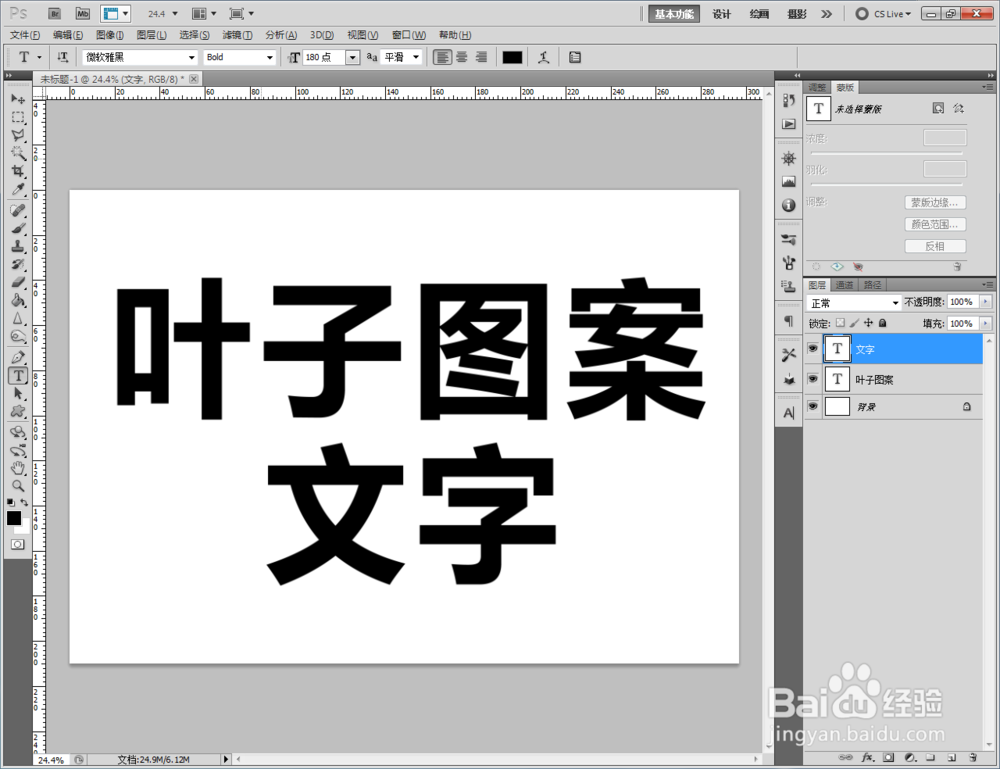
Task: Toggle Quick Mask mode
Action: (x=18, y=544)
